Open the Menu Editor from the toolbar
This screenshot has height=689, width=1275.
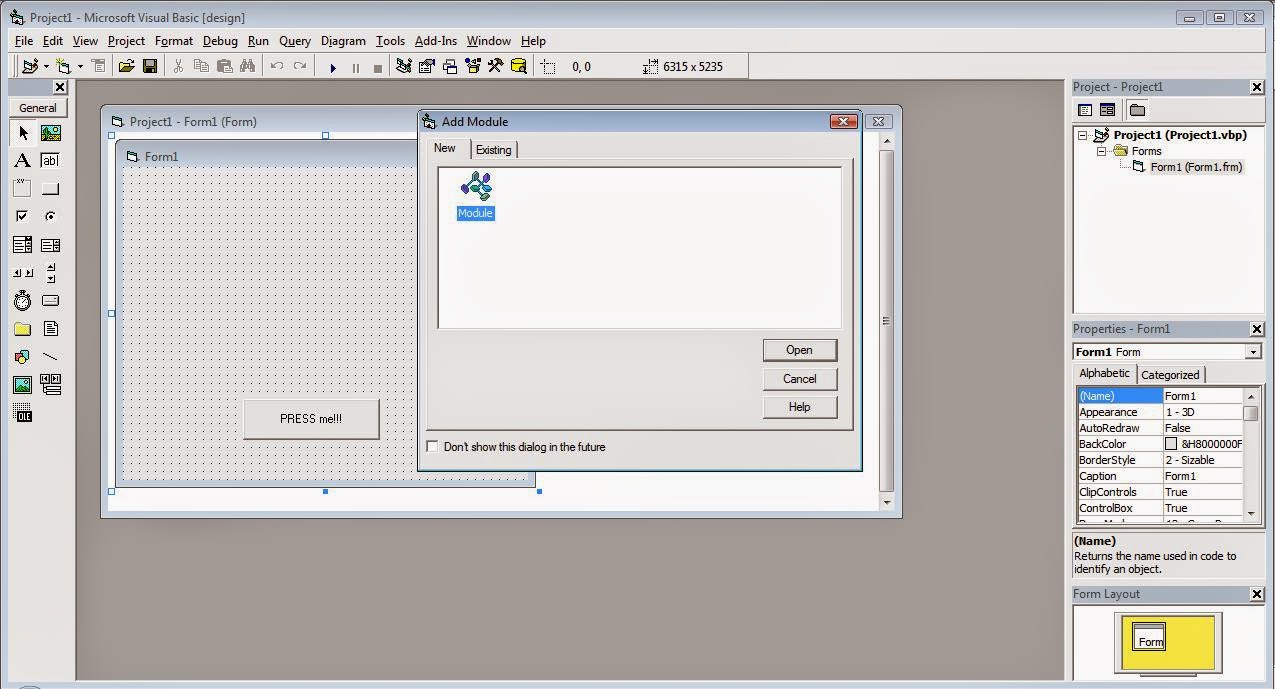[98, 66]
